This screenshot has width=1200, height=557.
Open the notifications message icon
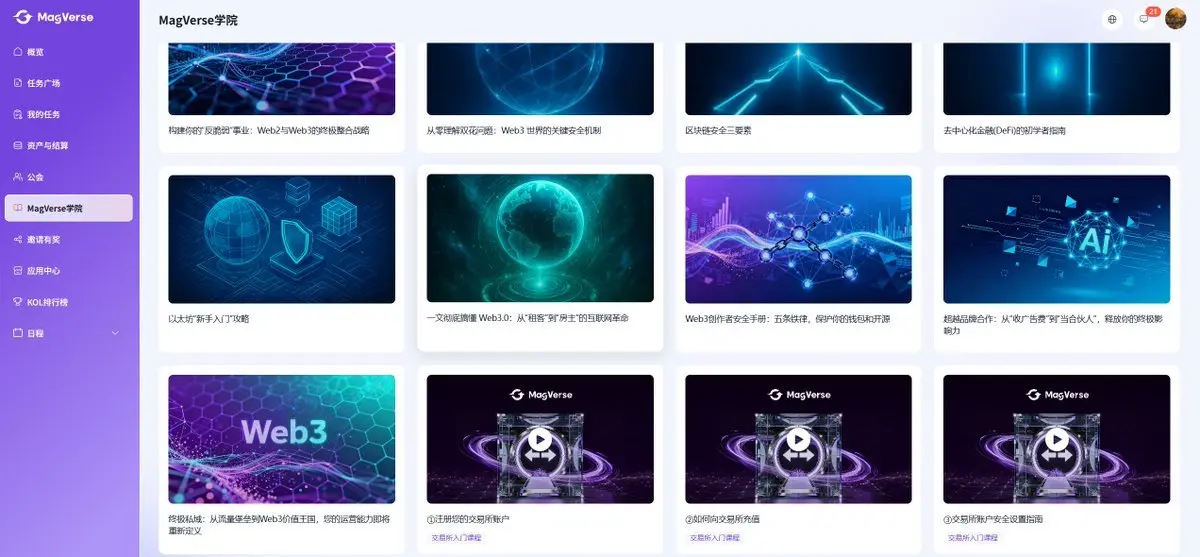(x=1144, y=19)
